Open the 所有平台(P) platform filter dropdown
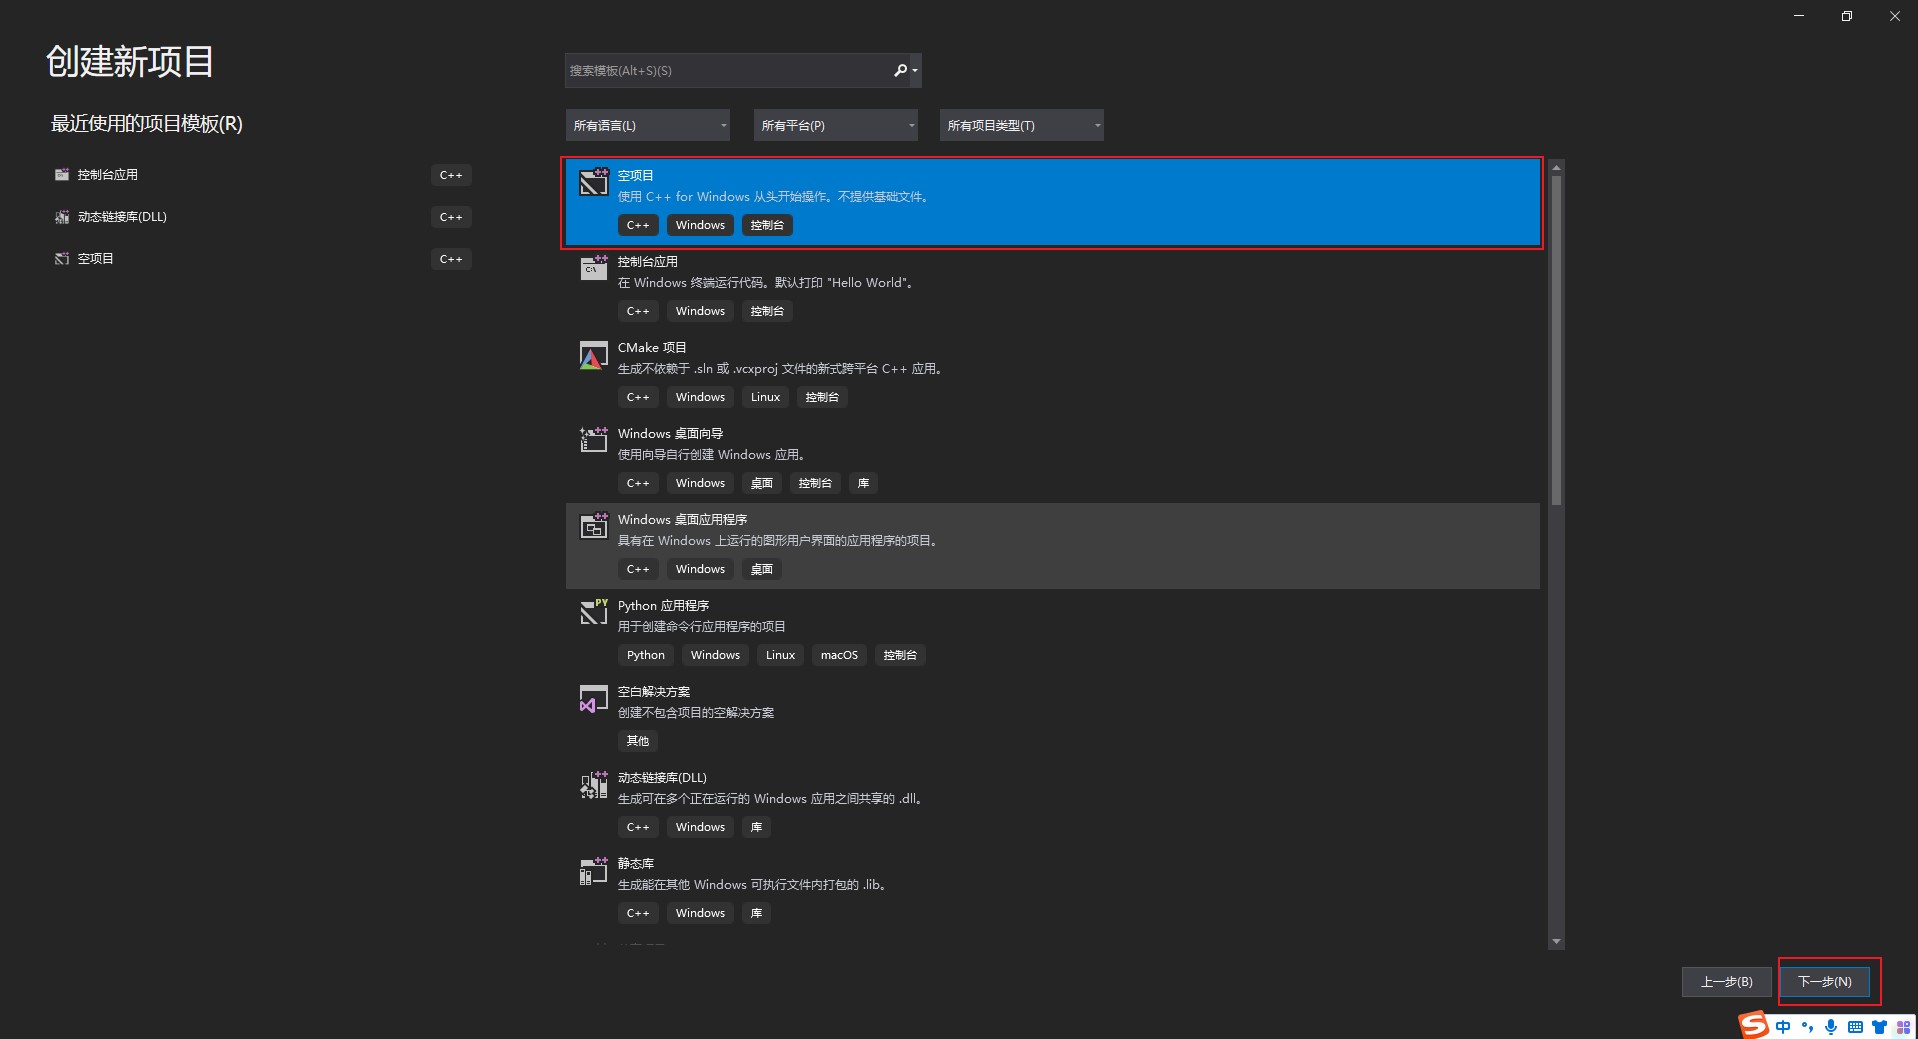The width and height of the screenshot is (1918, 1039). [x=836, y=125]
